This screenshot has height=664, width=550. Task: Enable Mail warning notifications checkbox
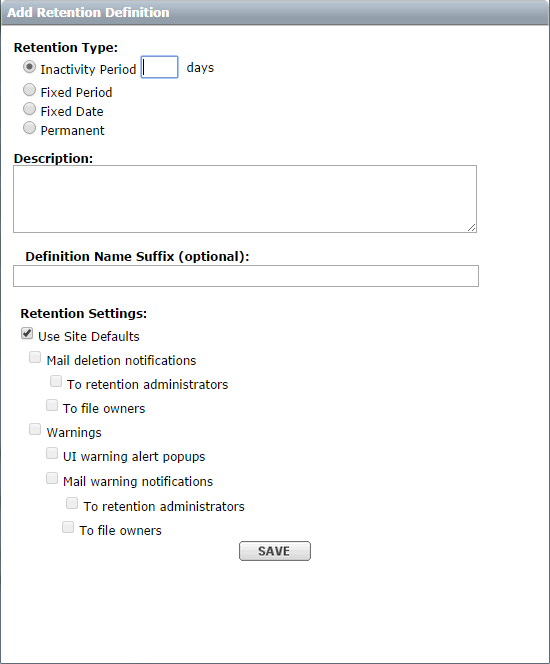(52, 479)
